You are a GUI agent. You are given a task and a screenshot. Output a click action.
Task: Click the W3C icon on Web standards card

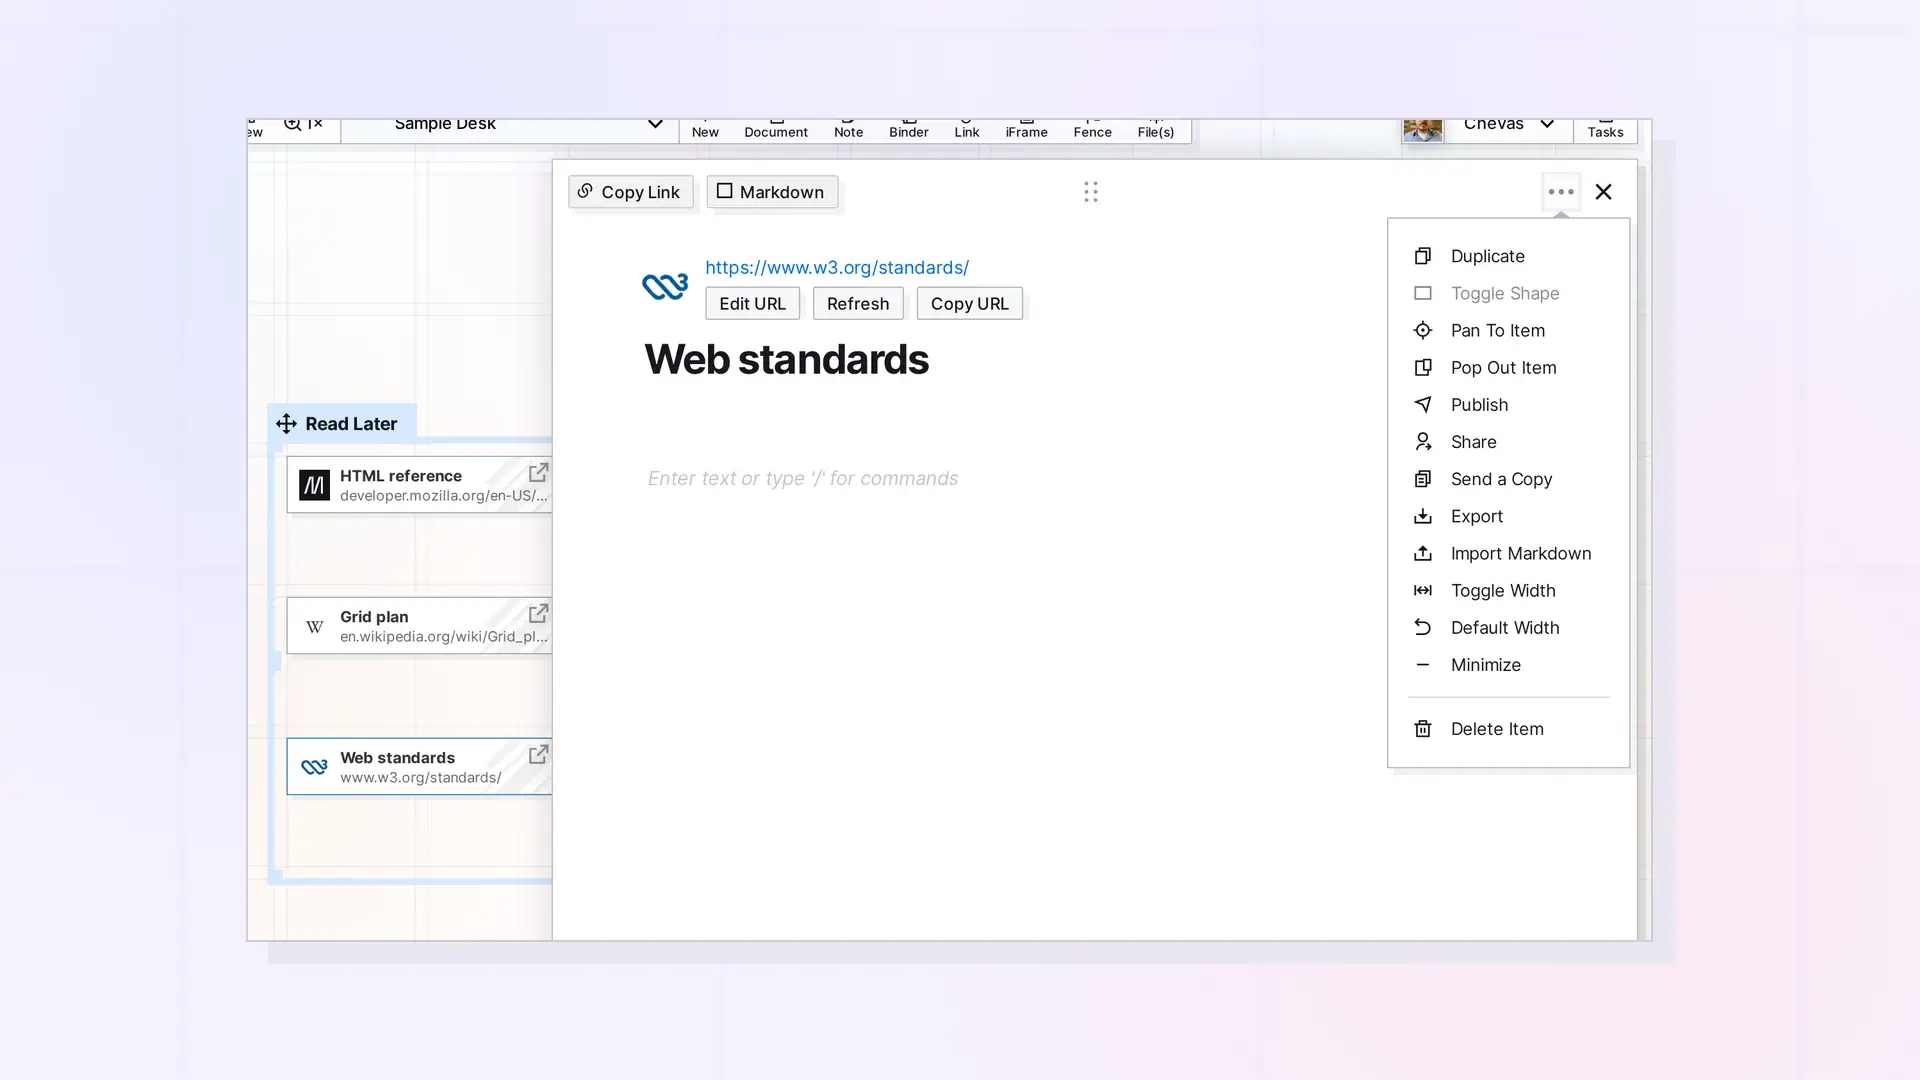[x=314, y=767]
